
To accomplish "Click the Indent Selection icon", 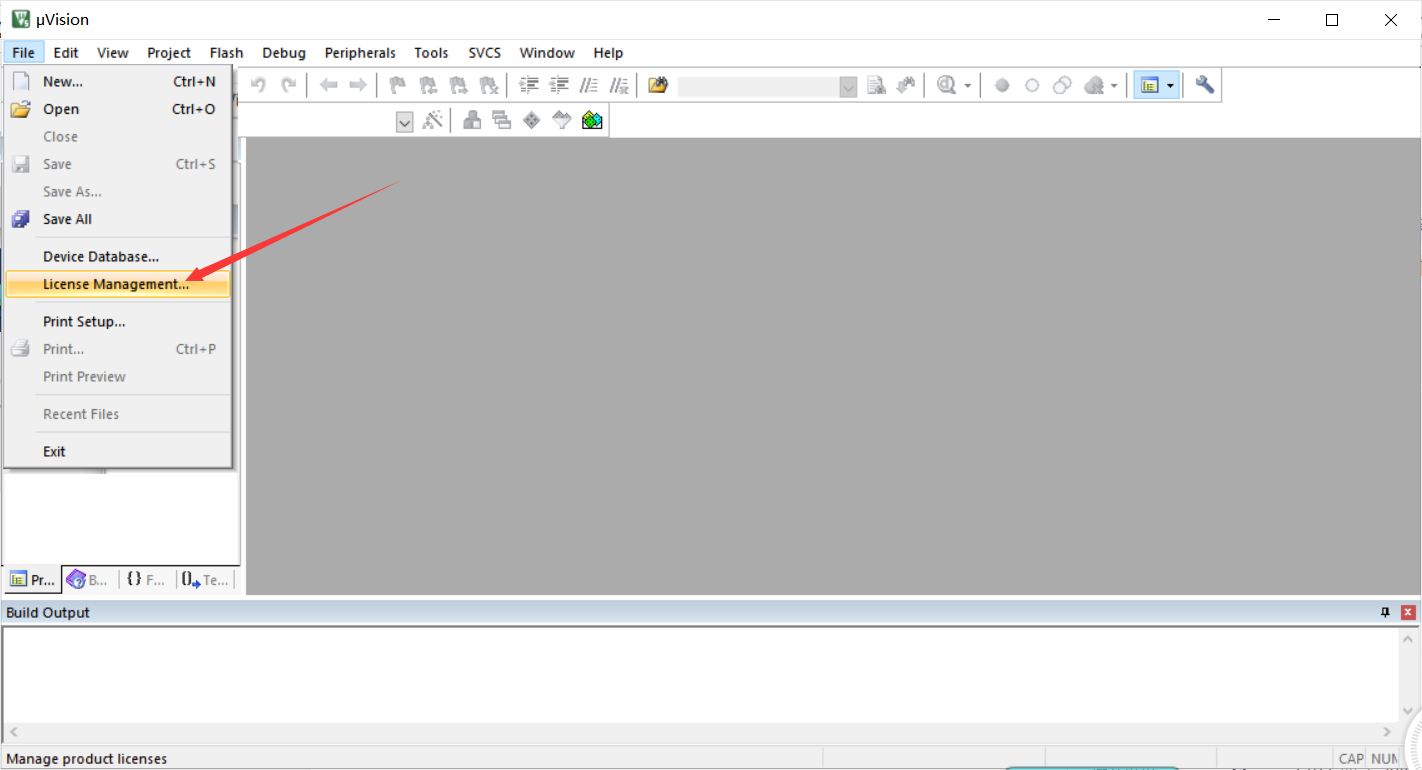I will 529,85.
